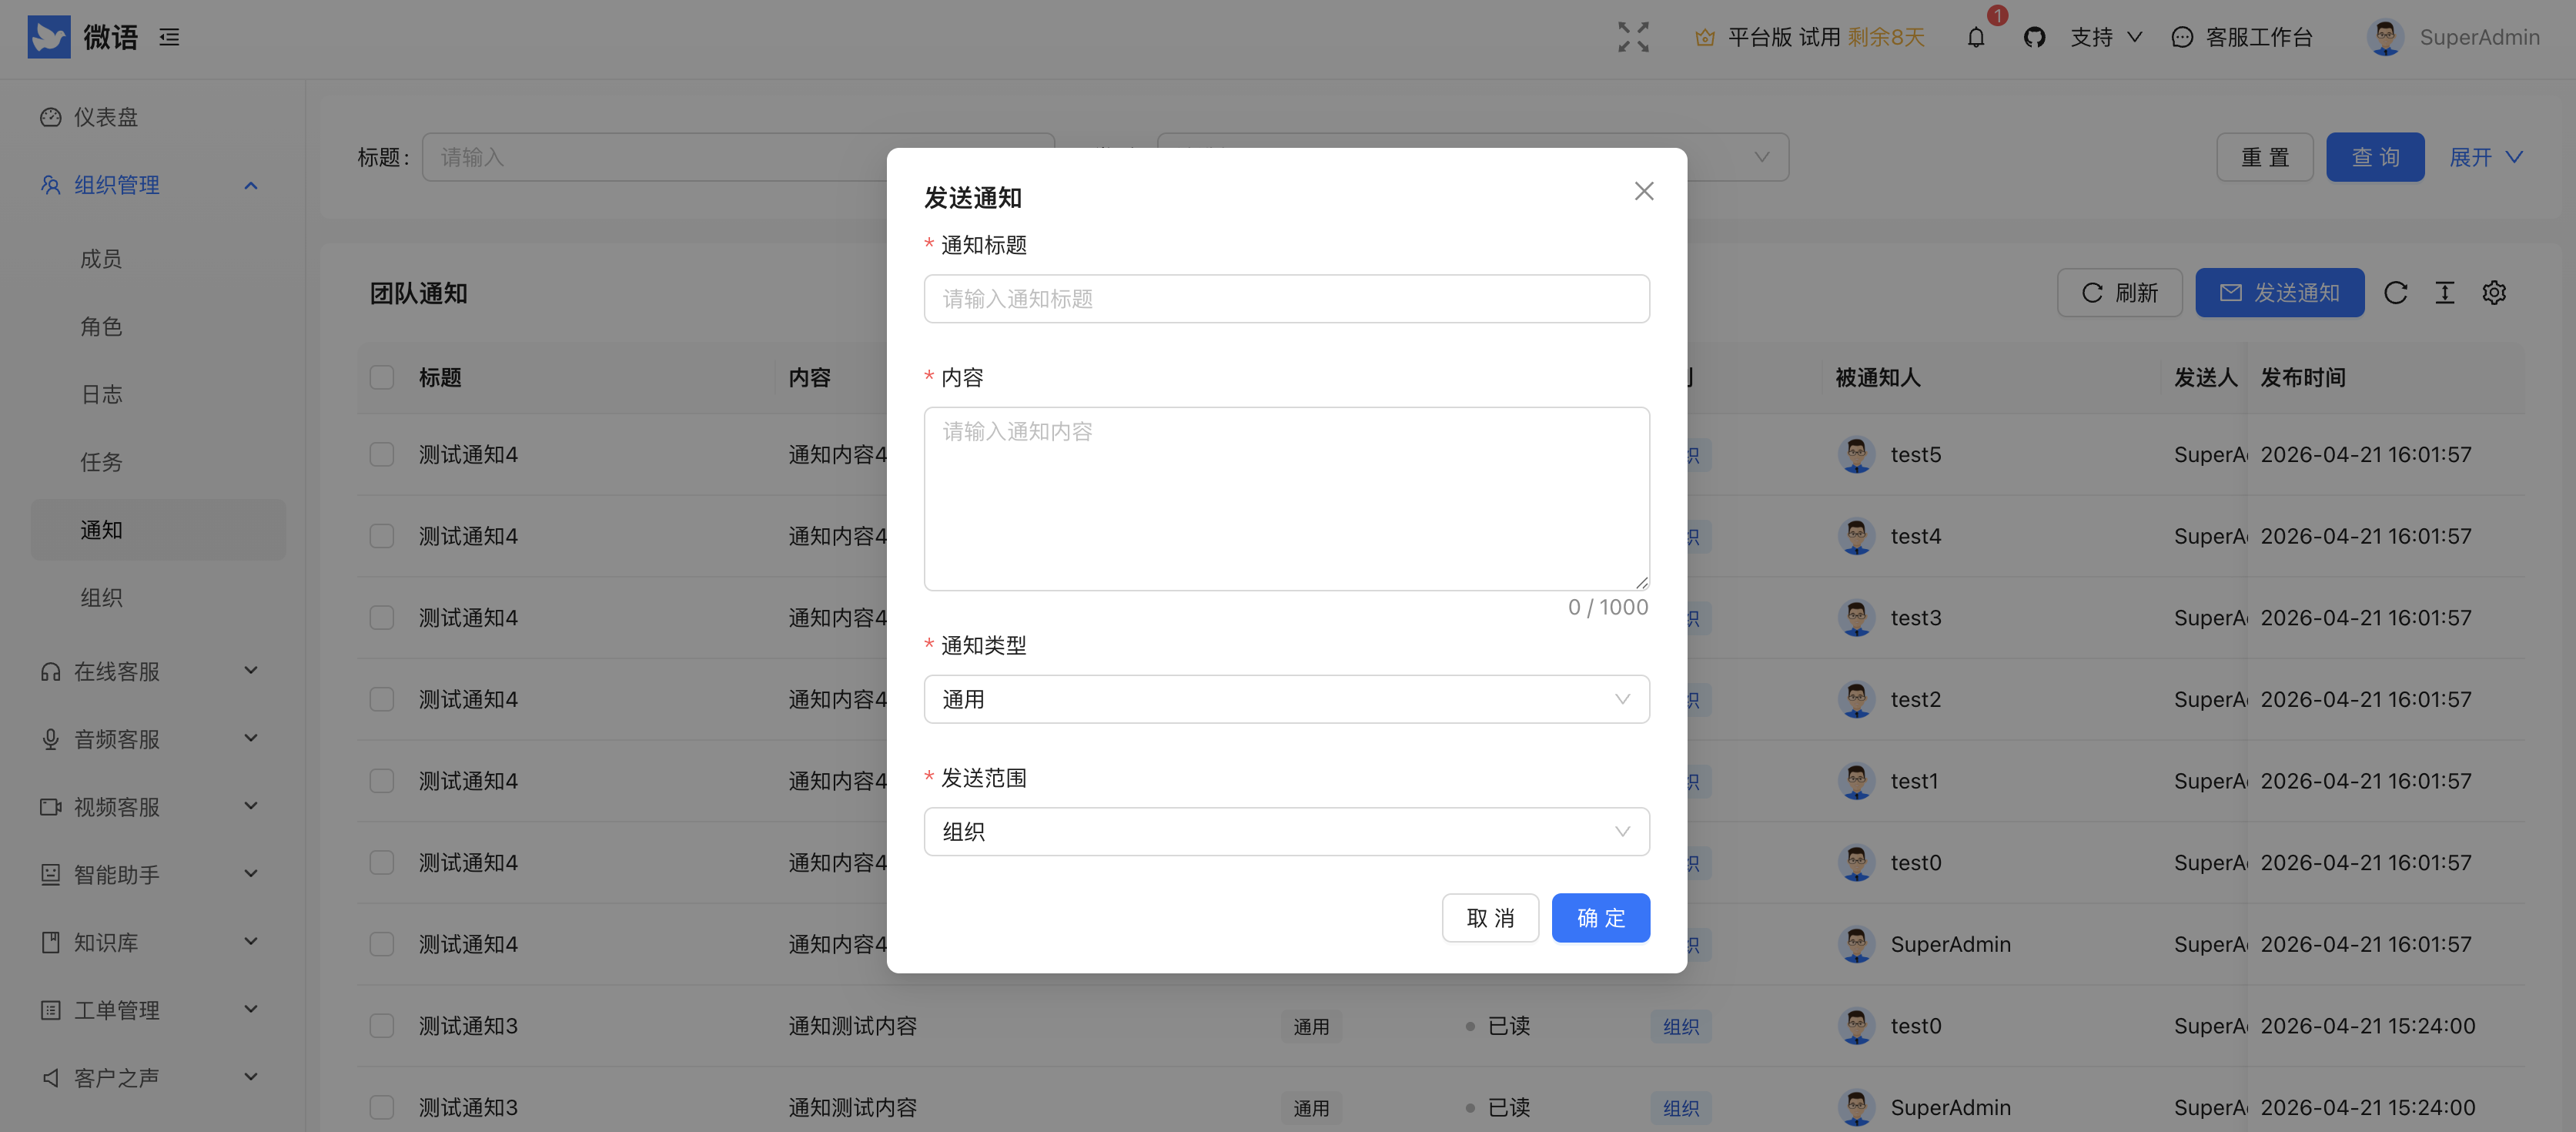2576x1132 pixels.
Task: Open 支持 dropdown in header
Action: click(x=2106, y=38)
